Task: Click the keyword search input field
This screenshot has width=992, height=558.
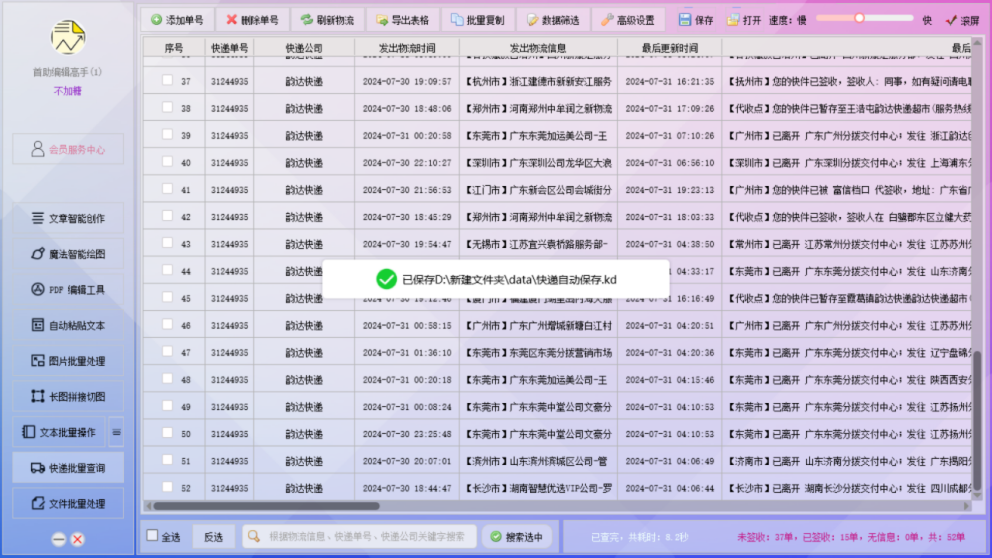Action: click(x=359, y=536)
